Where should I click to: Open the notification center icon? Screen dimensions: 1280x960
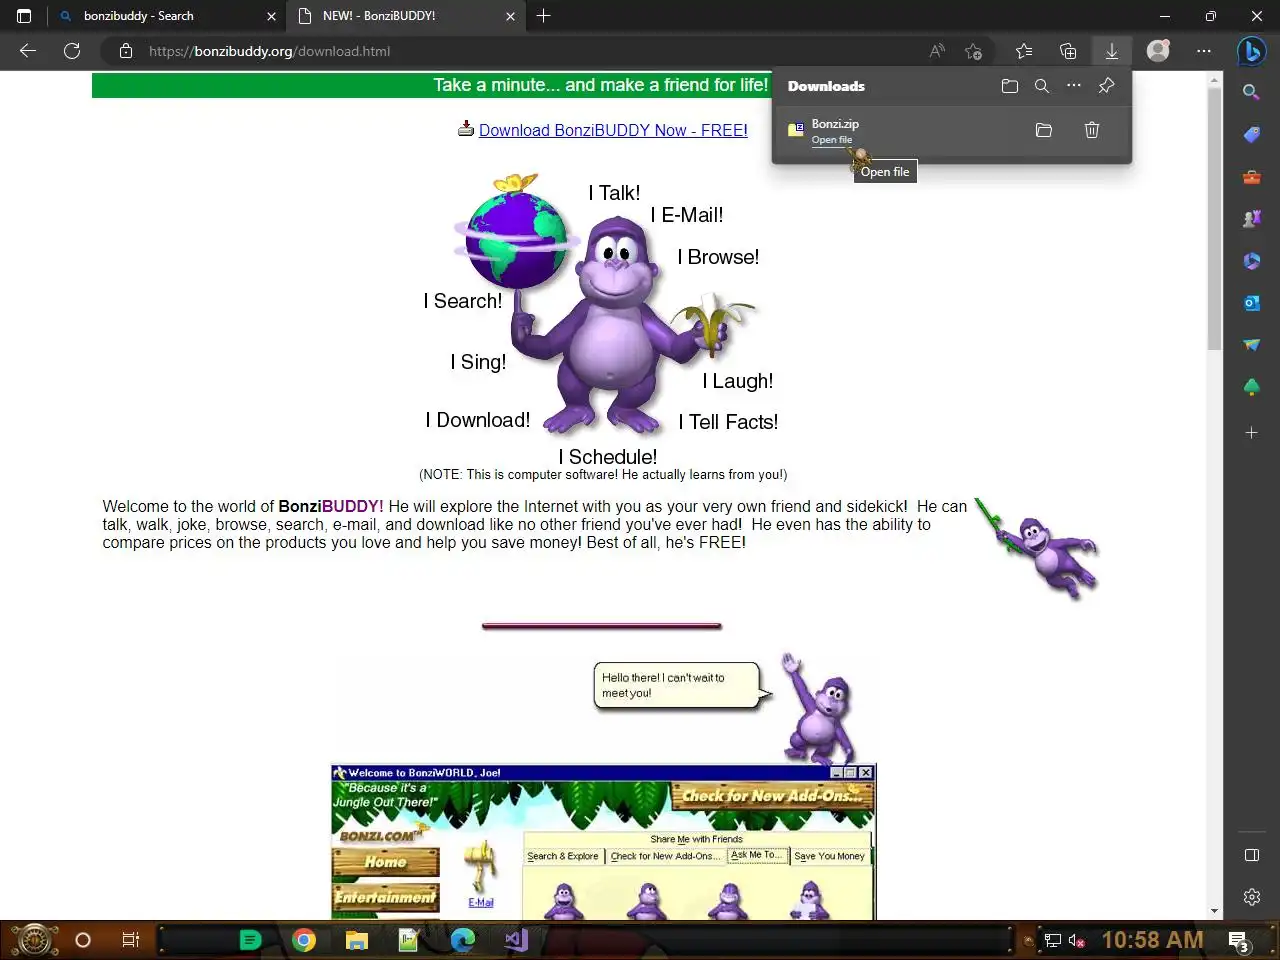point(1239,941)
